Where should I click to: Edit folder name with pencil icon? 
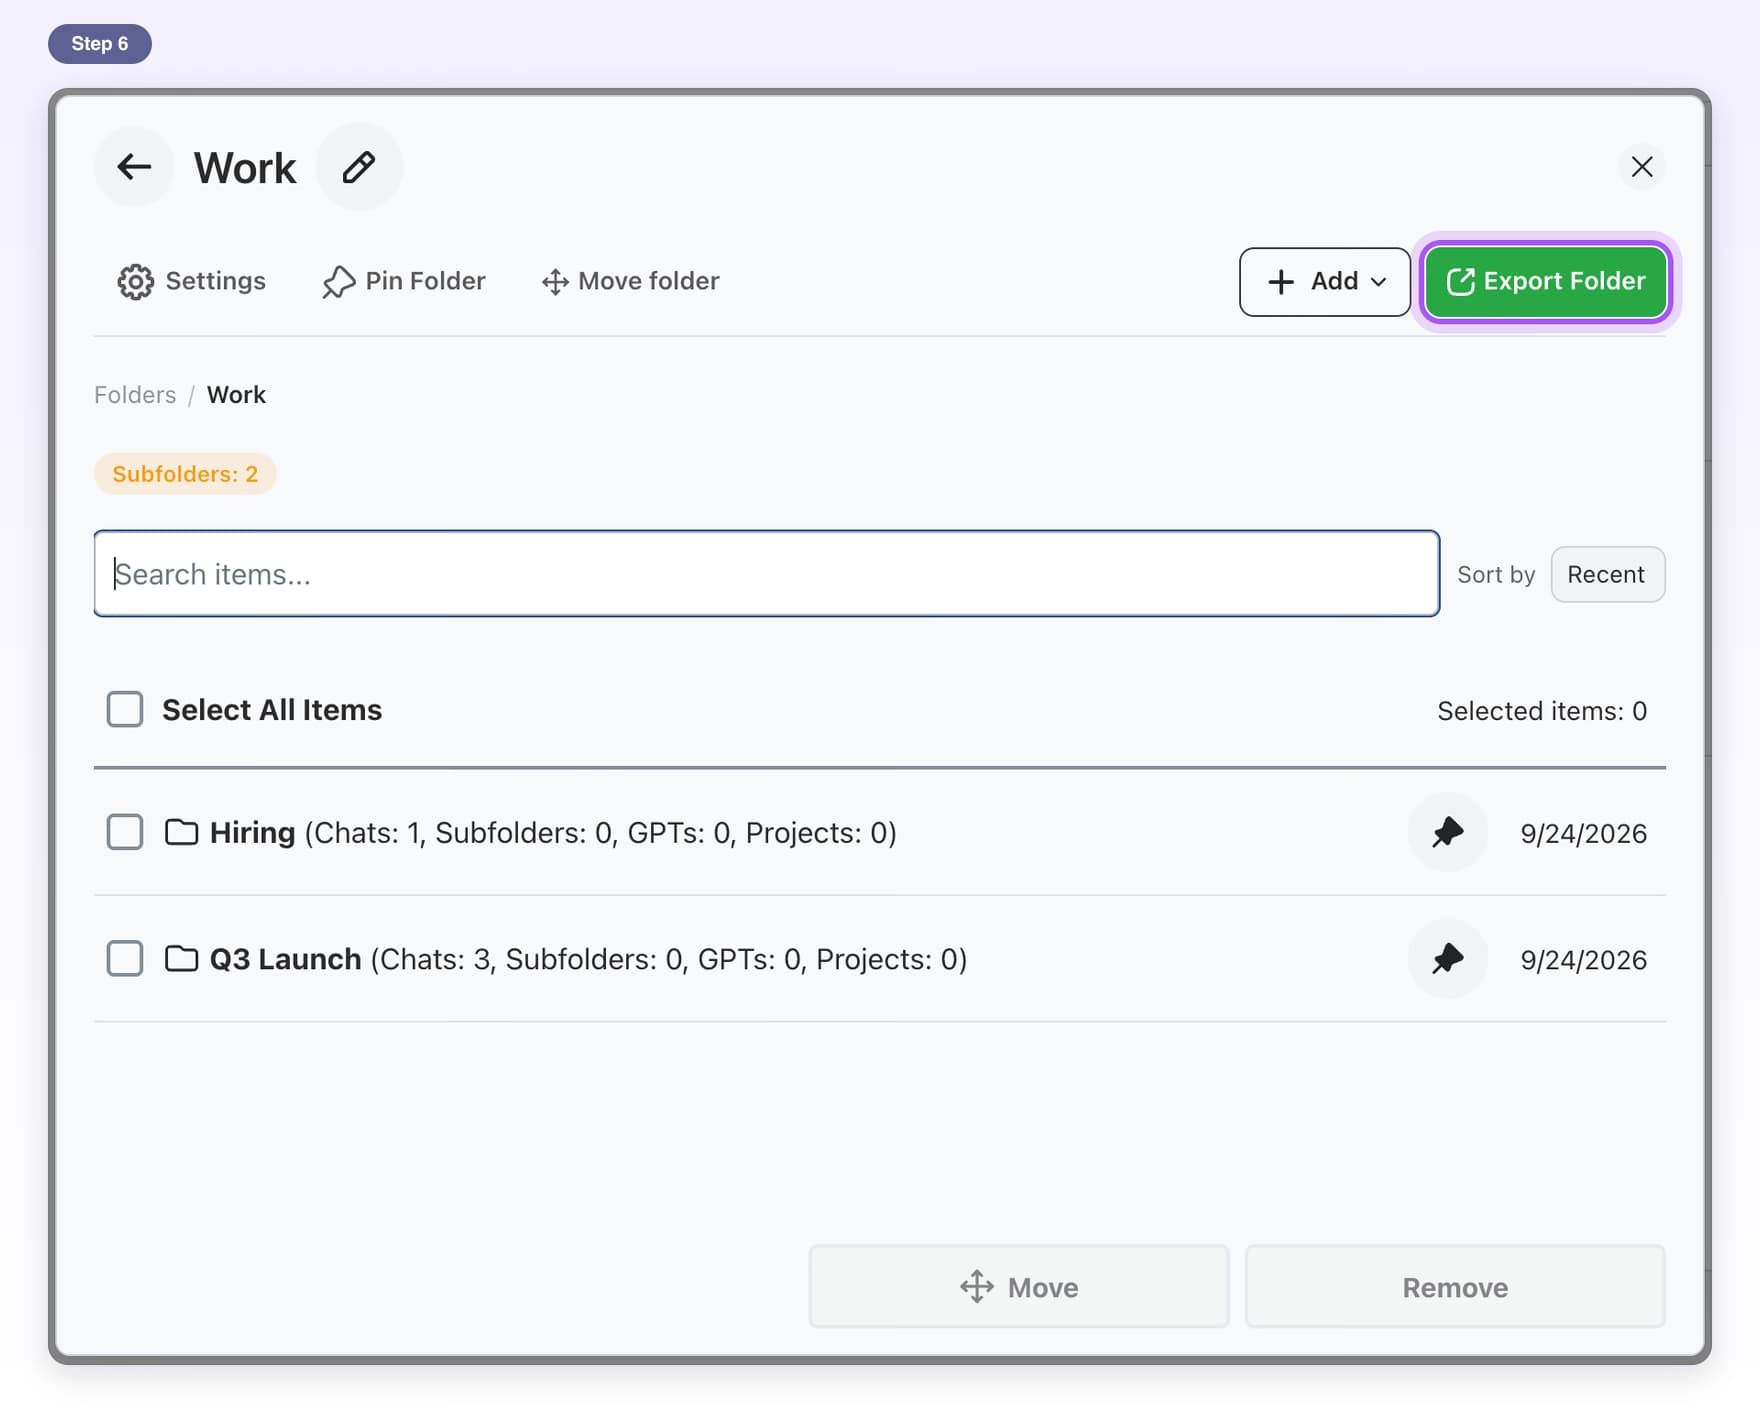pyautogui.click(x=359, y=167)
